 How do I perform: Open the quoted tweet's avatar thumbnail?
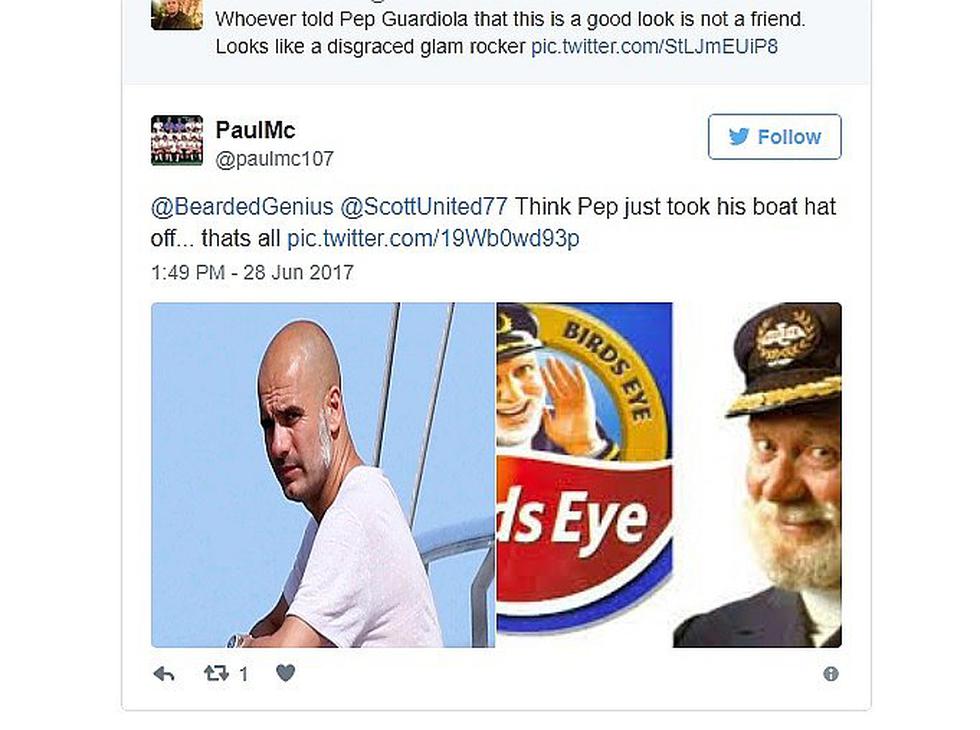point(177,14)
